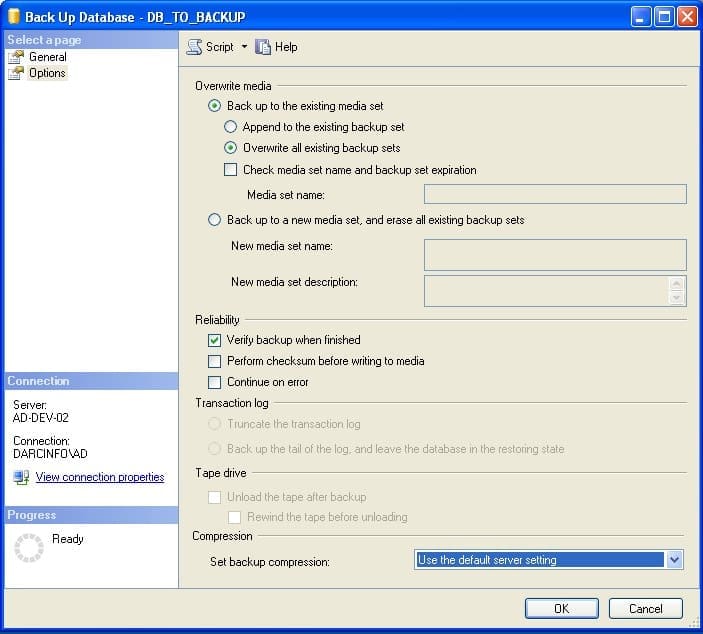703x634 pixels.
Task: Click the AD-DEV-02 server name
Action: click(x=41, y=418)
